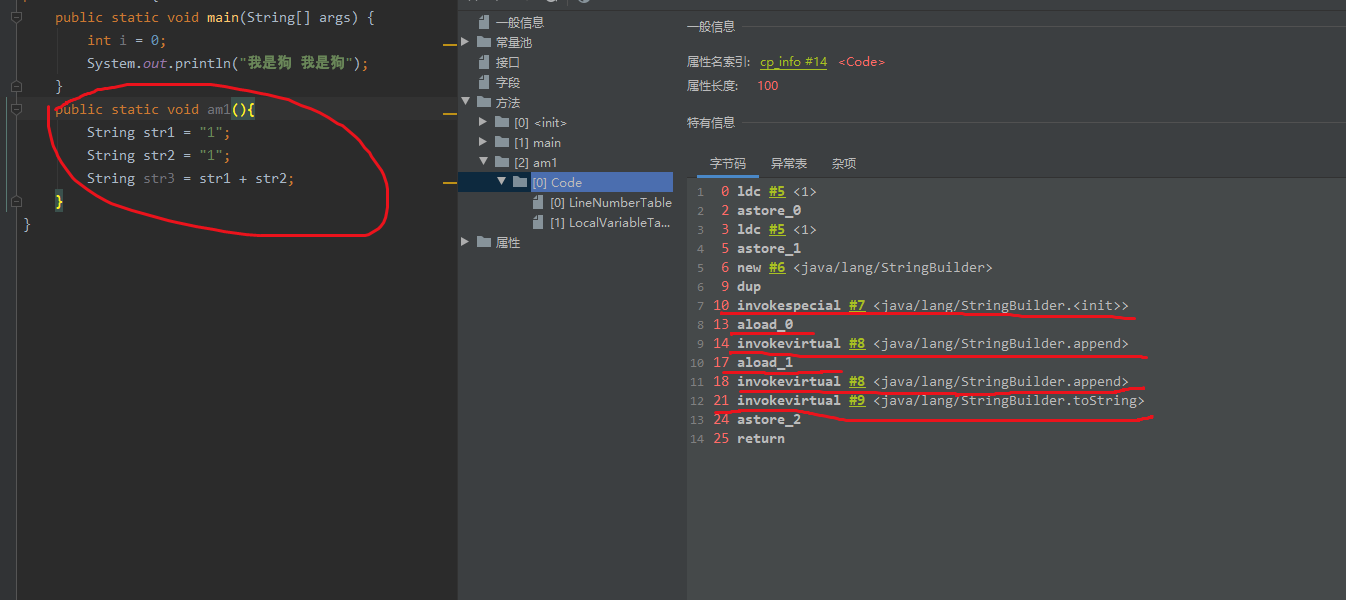Screen dimensions: 1346x600
Task: Click the file icon beside 一般信息 in the tree
Action: (x=485, y=22)
